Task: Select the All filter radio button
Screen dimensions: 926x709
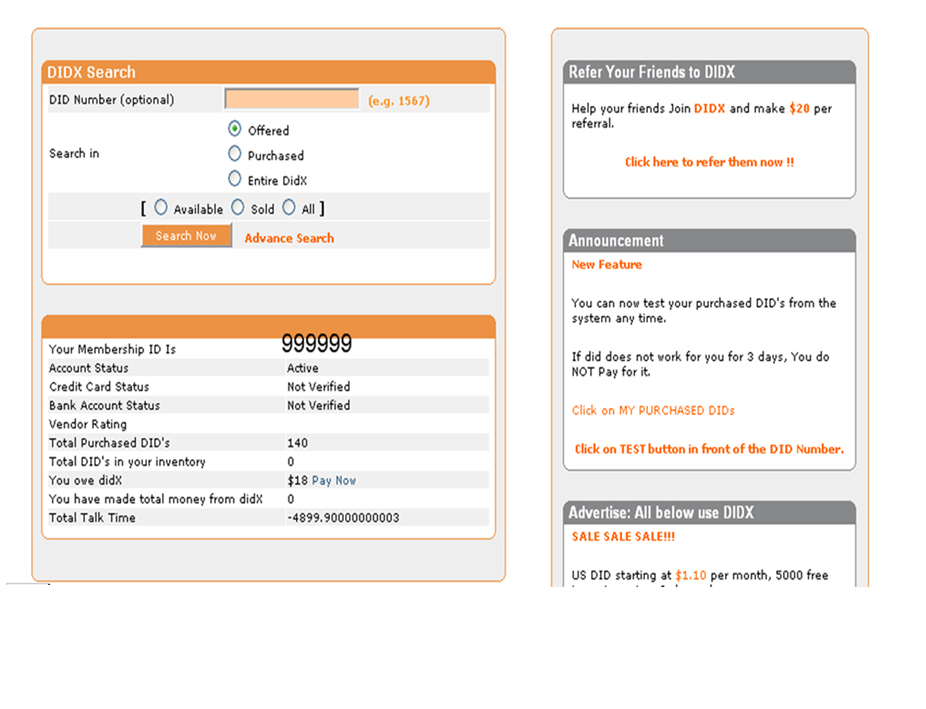Action: click(289, 208)
